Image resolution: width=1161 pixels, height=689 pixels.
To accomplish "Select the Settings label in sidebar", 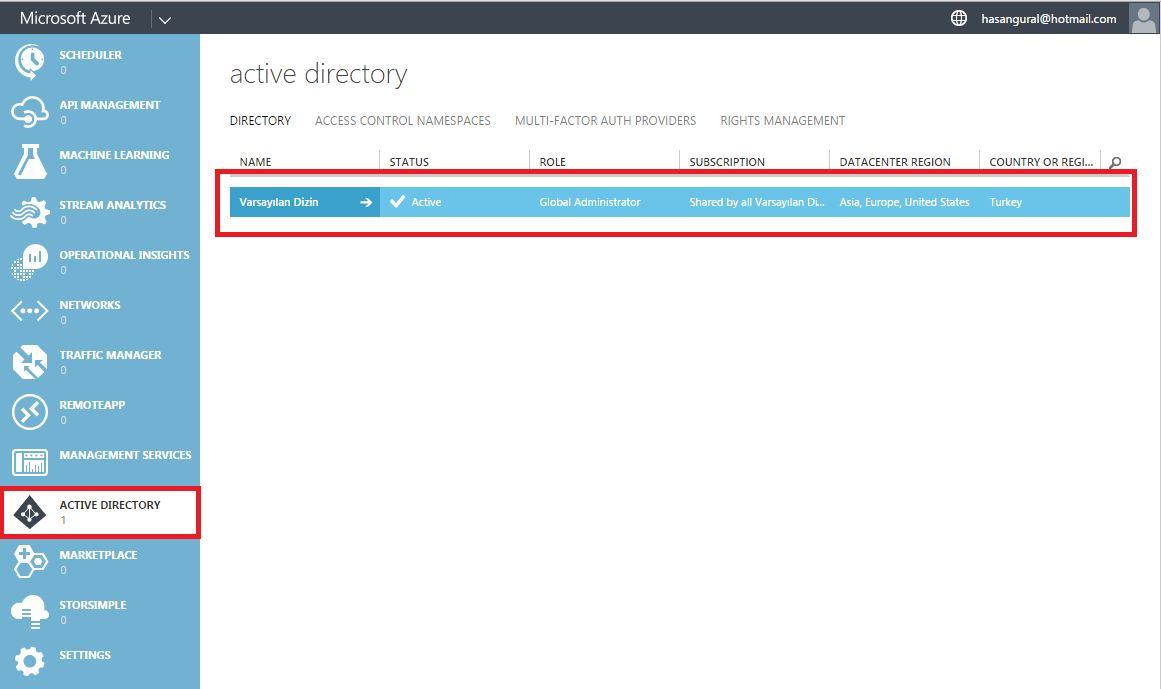I will 85,655.
